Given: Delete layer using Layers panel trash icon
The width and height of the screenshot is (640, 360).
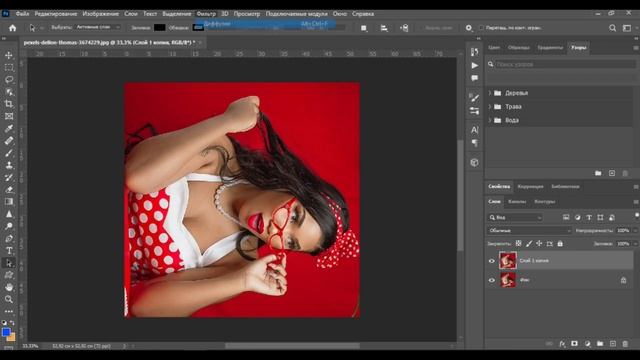Looking at the screenshot, I should [x=625, y=344].
